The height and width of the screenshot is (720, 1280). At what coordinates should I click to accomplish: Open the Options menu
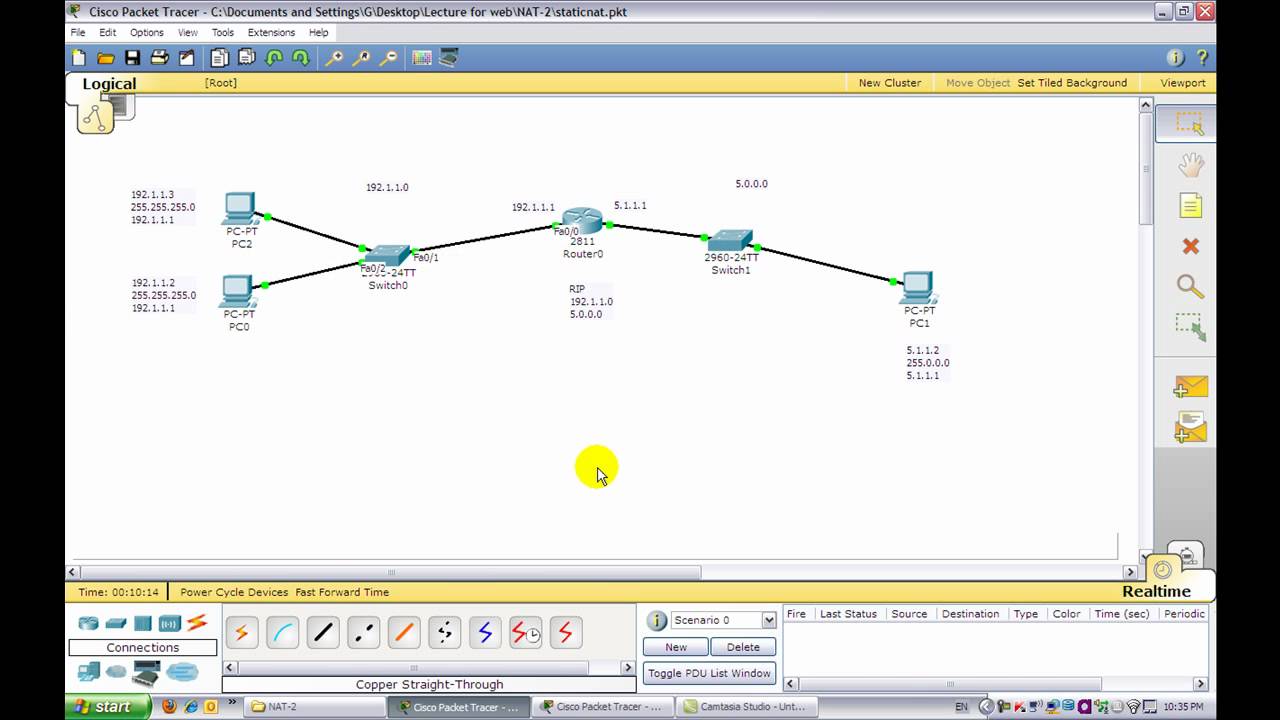tap(146, 32)
